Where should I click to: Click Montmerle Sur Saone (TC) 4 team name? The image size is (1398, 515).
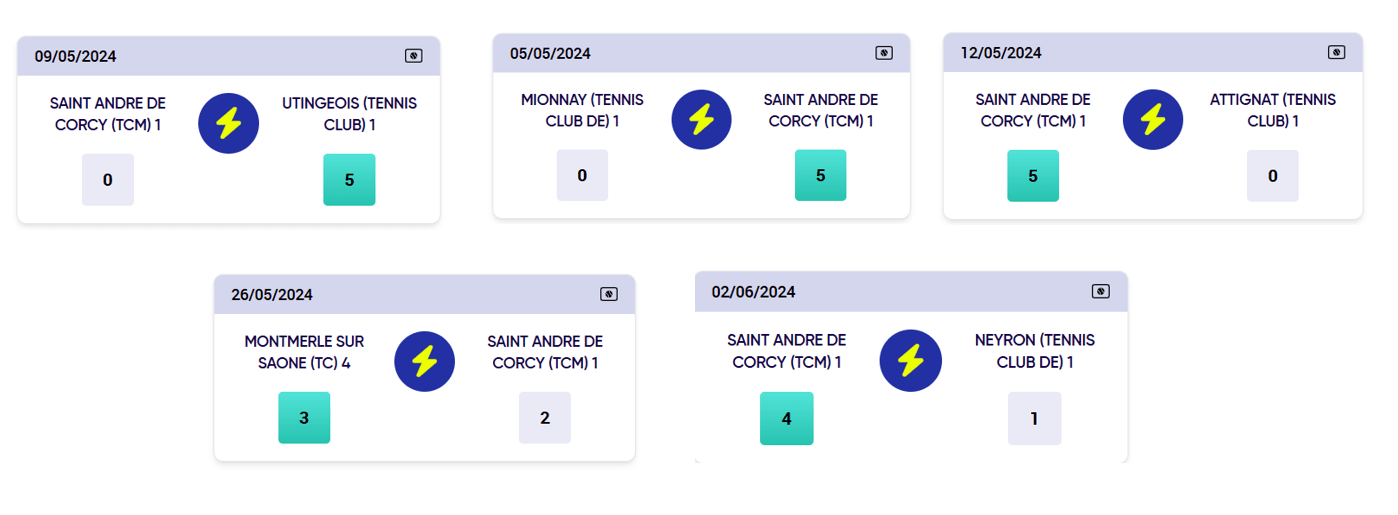tap(304, 352)
